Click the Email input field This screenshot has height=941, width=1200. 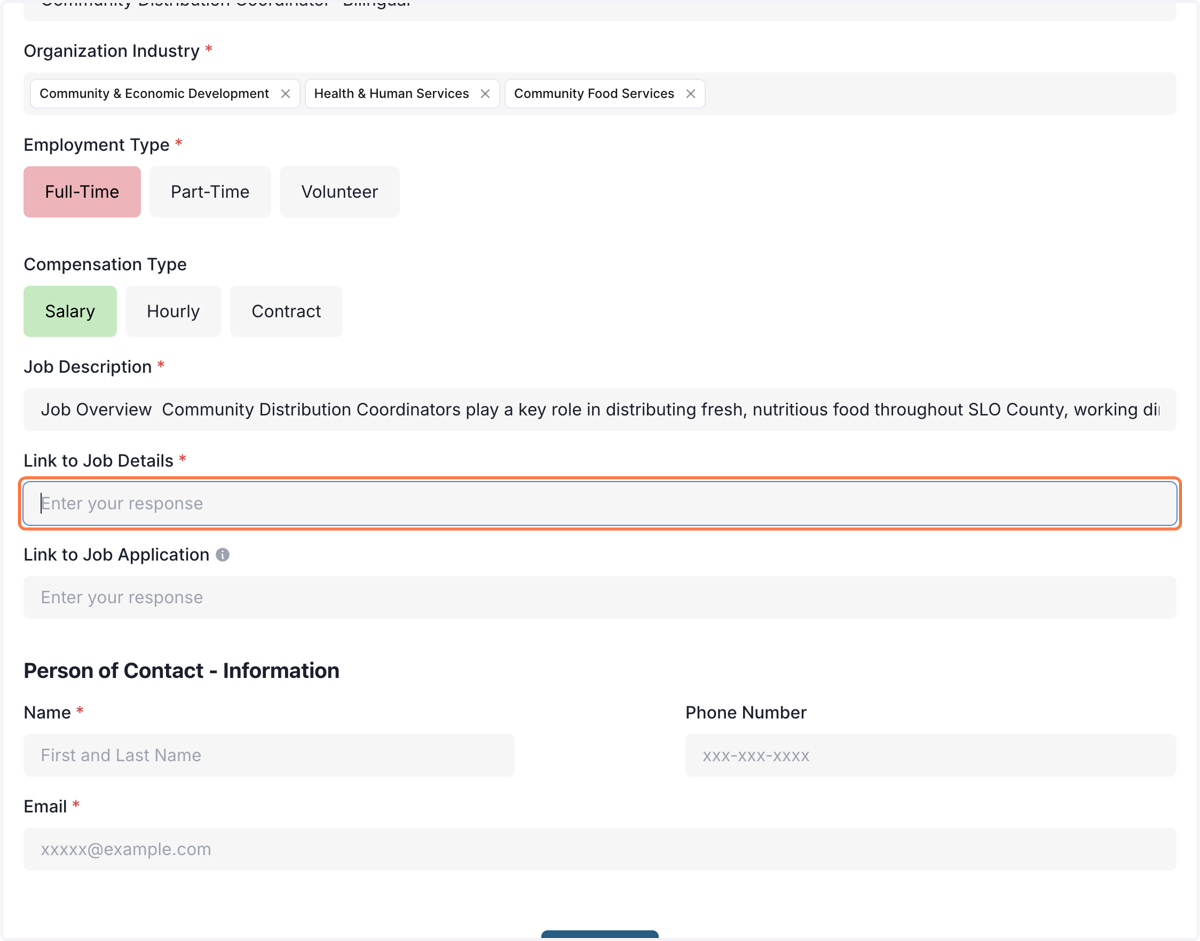[x=600, y=850]
